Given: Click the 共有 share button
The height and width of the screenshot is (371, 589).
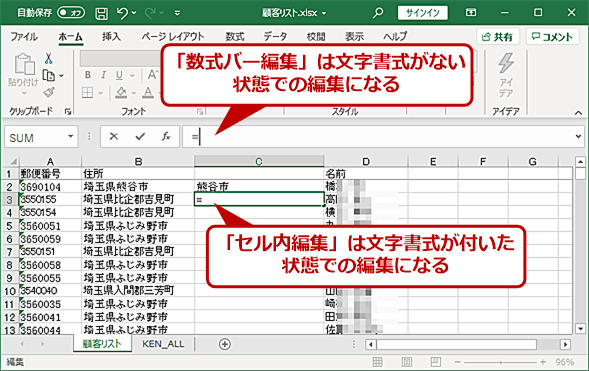Looking at the screenshot, I should click(498, 37).
